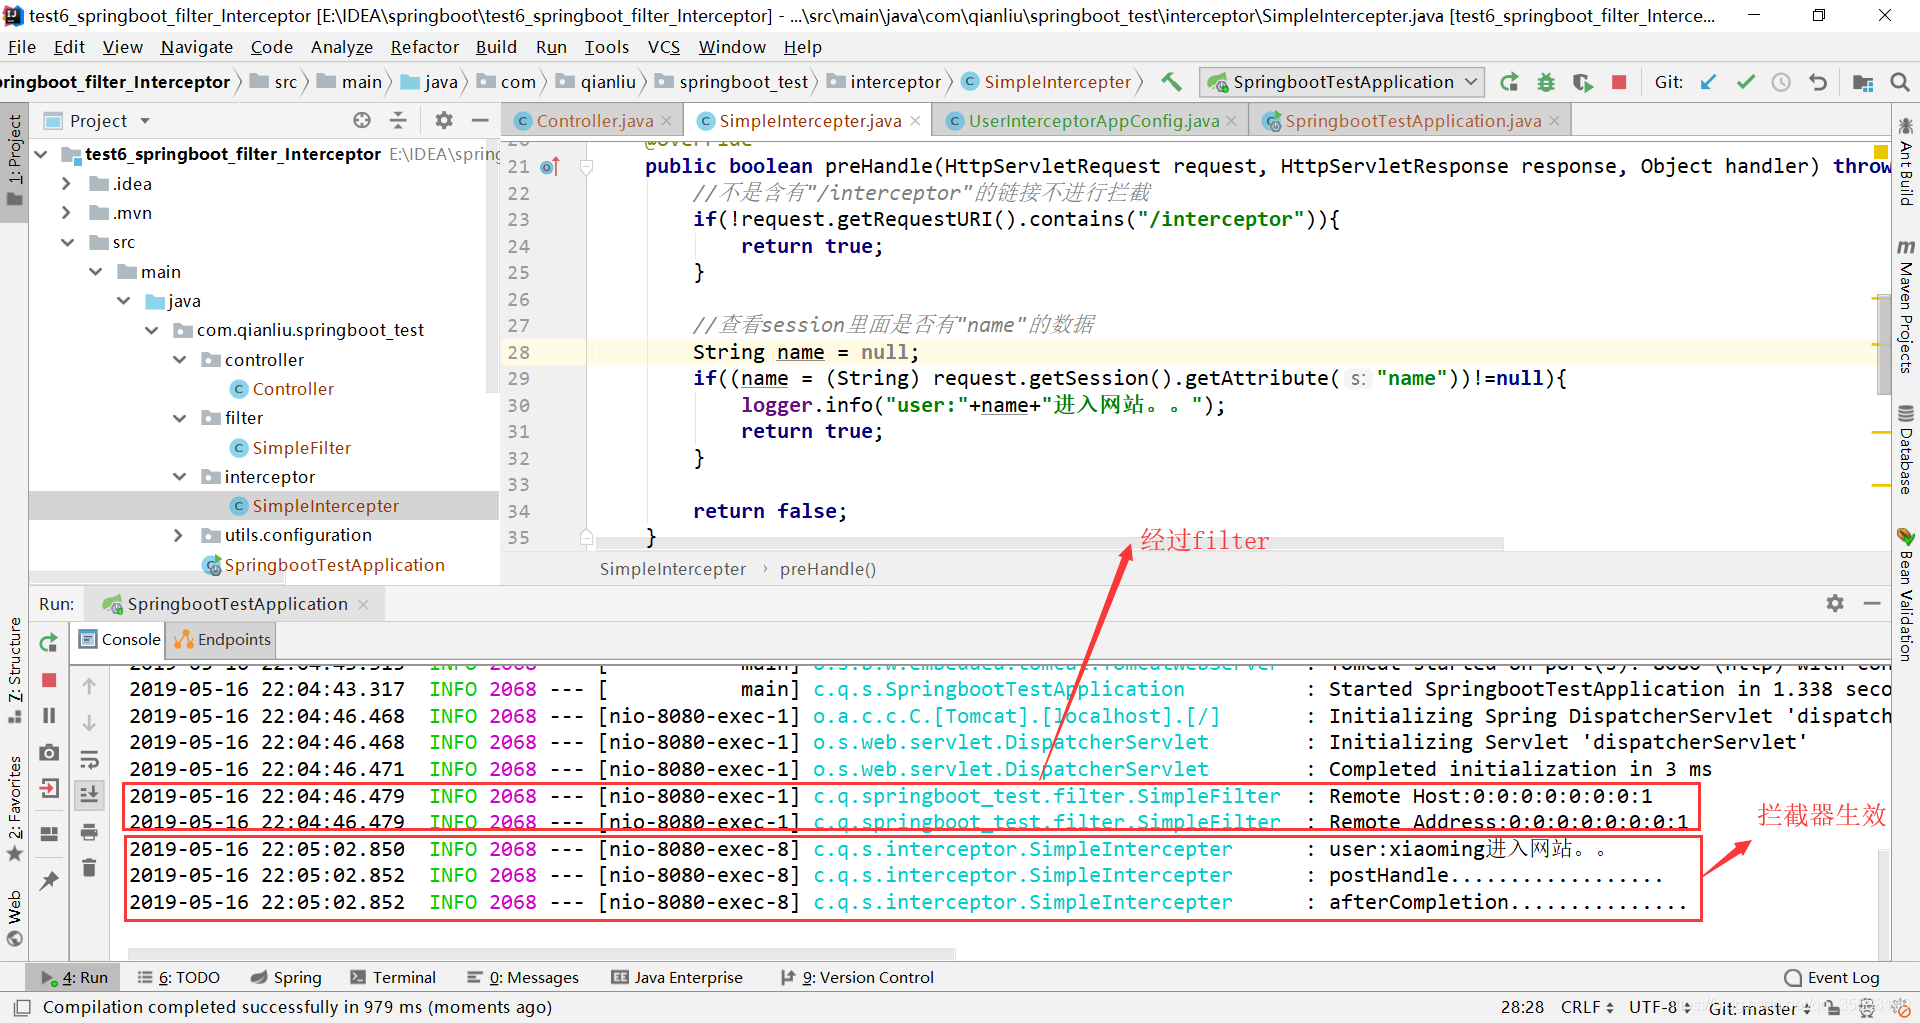This screenshot has width=1920, height=1023.
Task: Pause output in Run panel
Action: click(49, 716)
